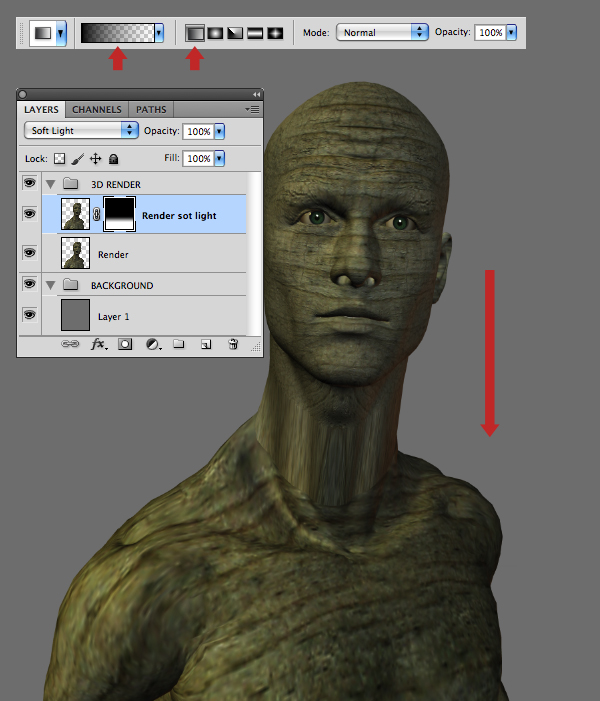The width and height of the screenshot is (600, 701).
Task: Open the layer Opacity slider arrow
Action: click(220, 131)
